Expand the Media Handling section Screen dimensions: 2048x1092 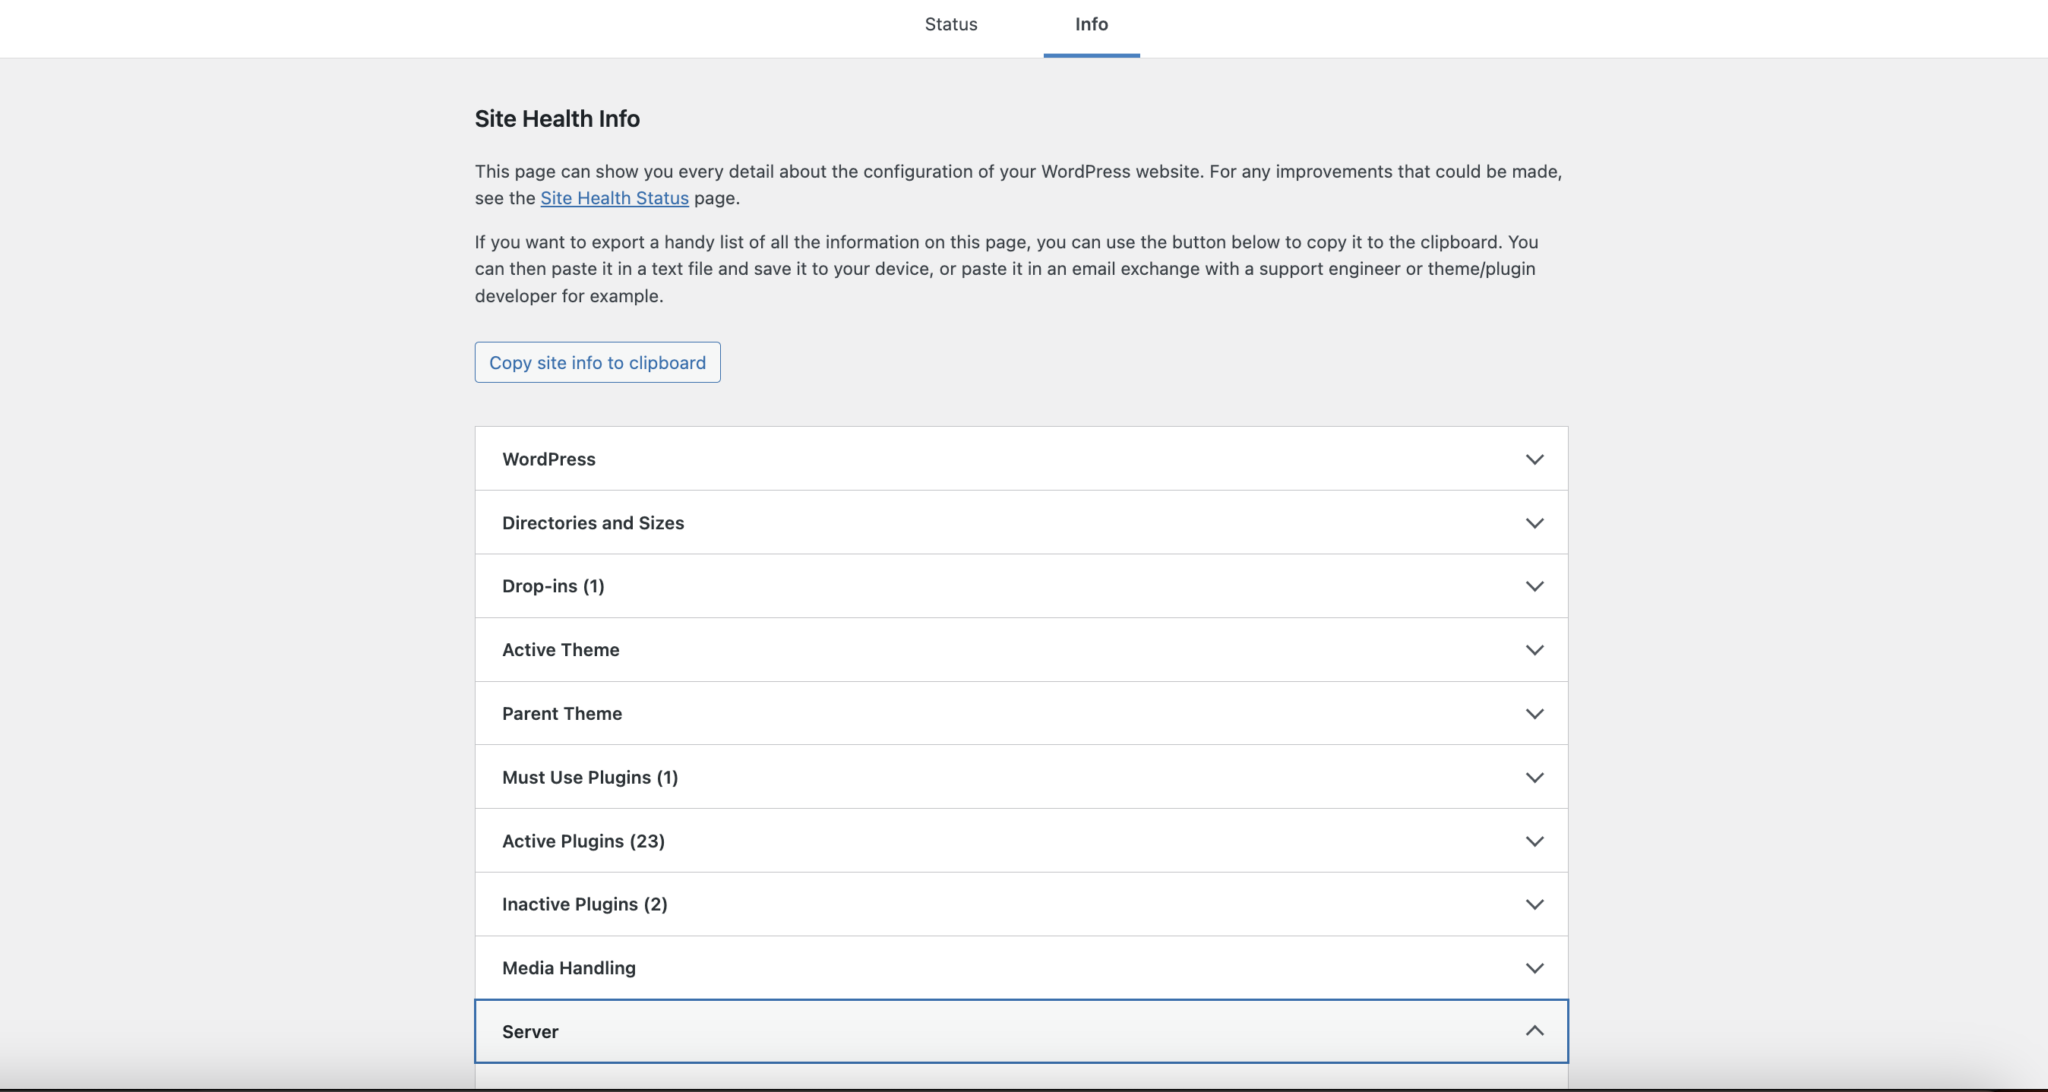point(1020,967)
